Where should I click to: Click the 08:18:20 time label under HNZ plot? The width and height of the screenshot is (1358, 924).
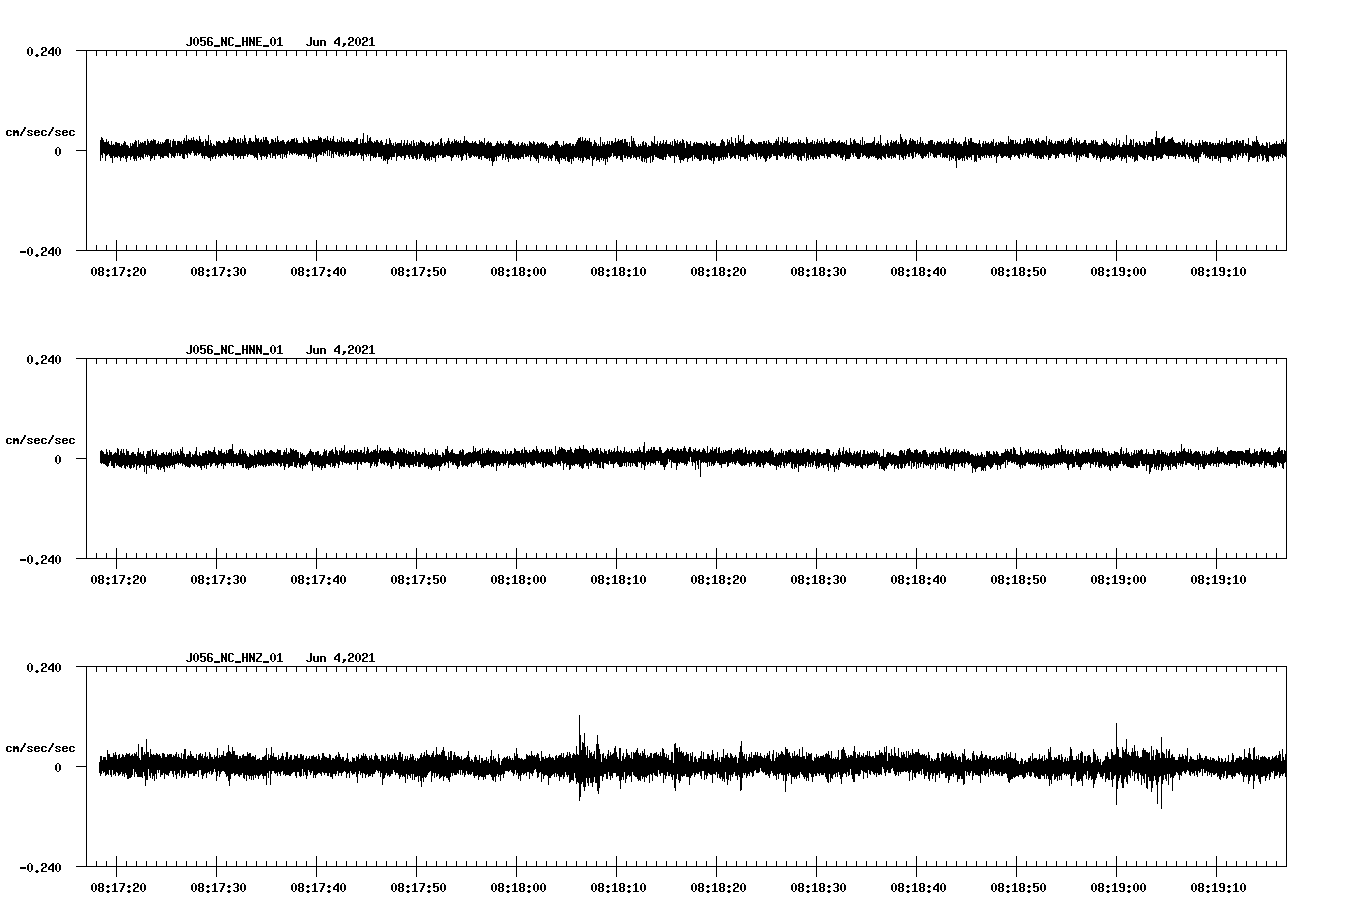[718, 888]
